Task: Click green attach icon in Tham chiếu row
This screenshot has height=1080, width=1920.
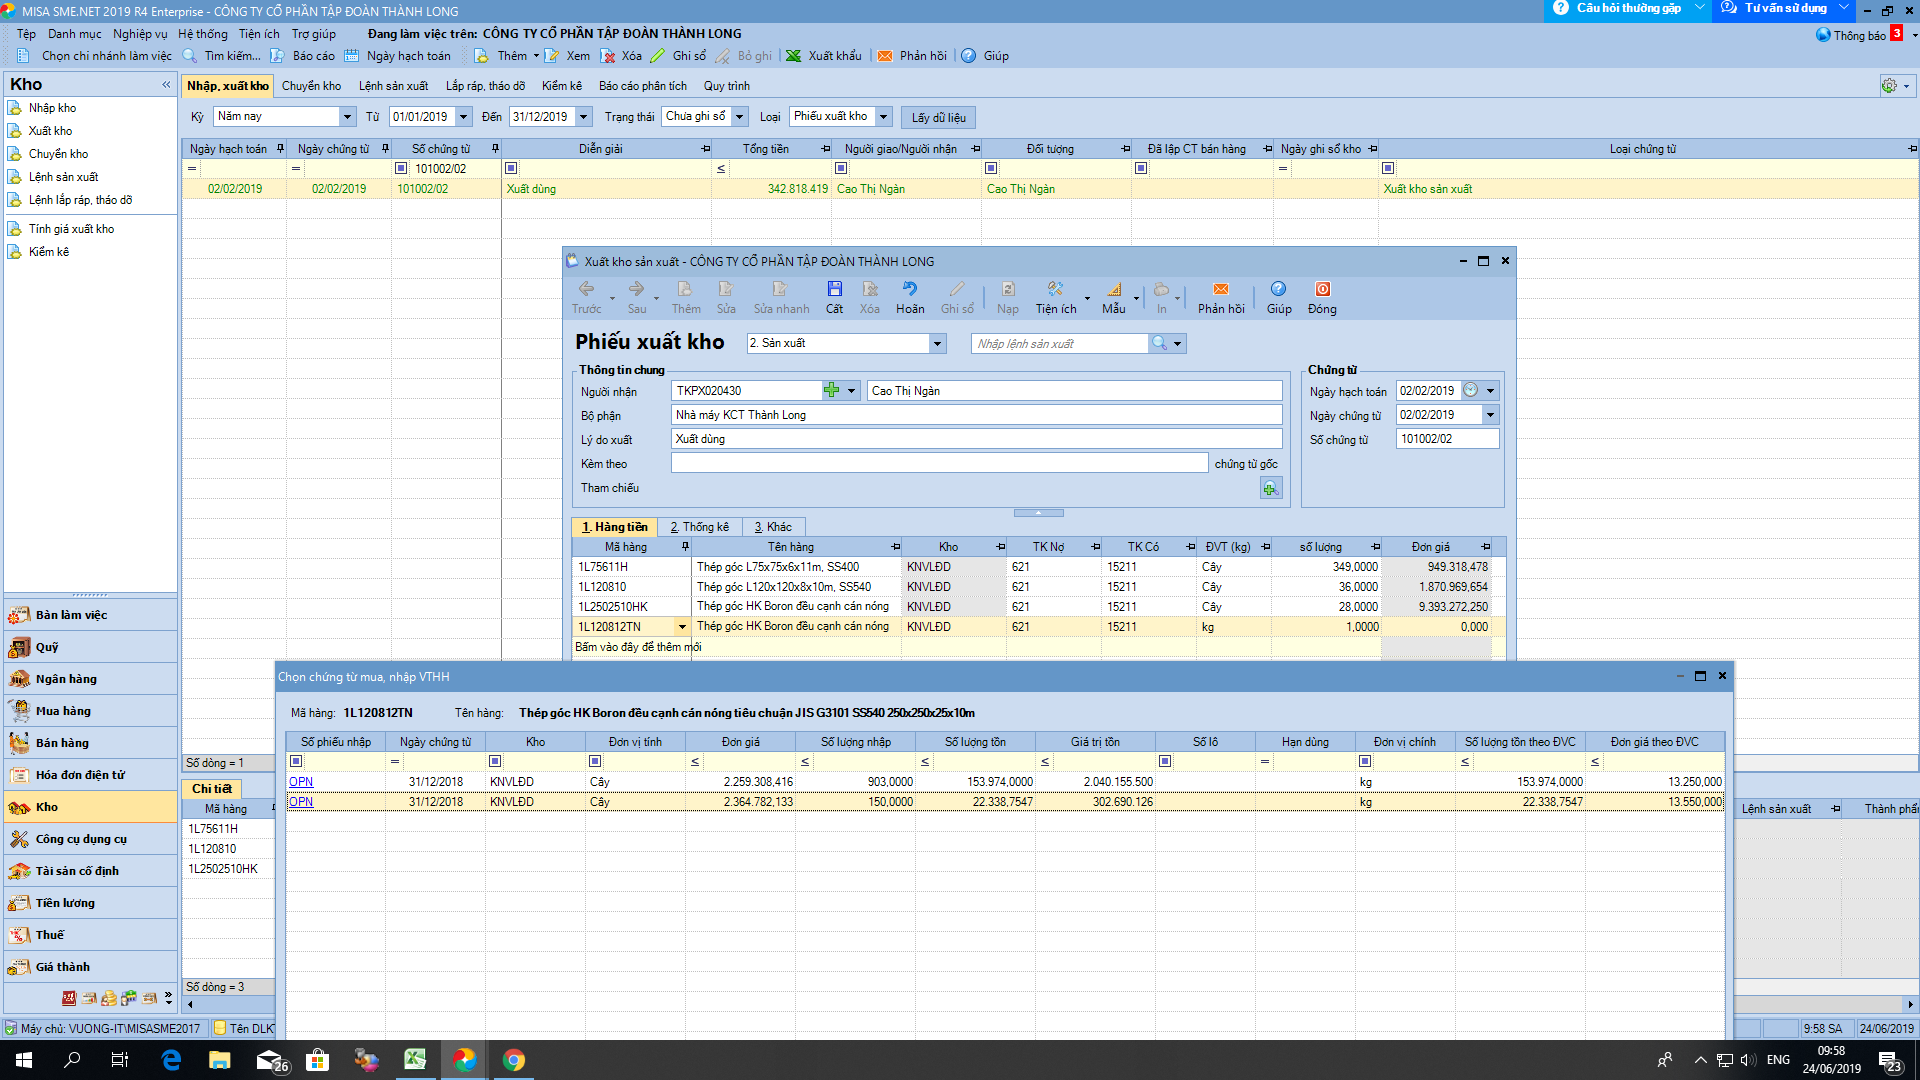Action: [1270, 488]
